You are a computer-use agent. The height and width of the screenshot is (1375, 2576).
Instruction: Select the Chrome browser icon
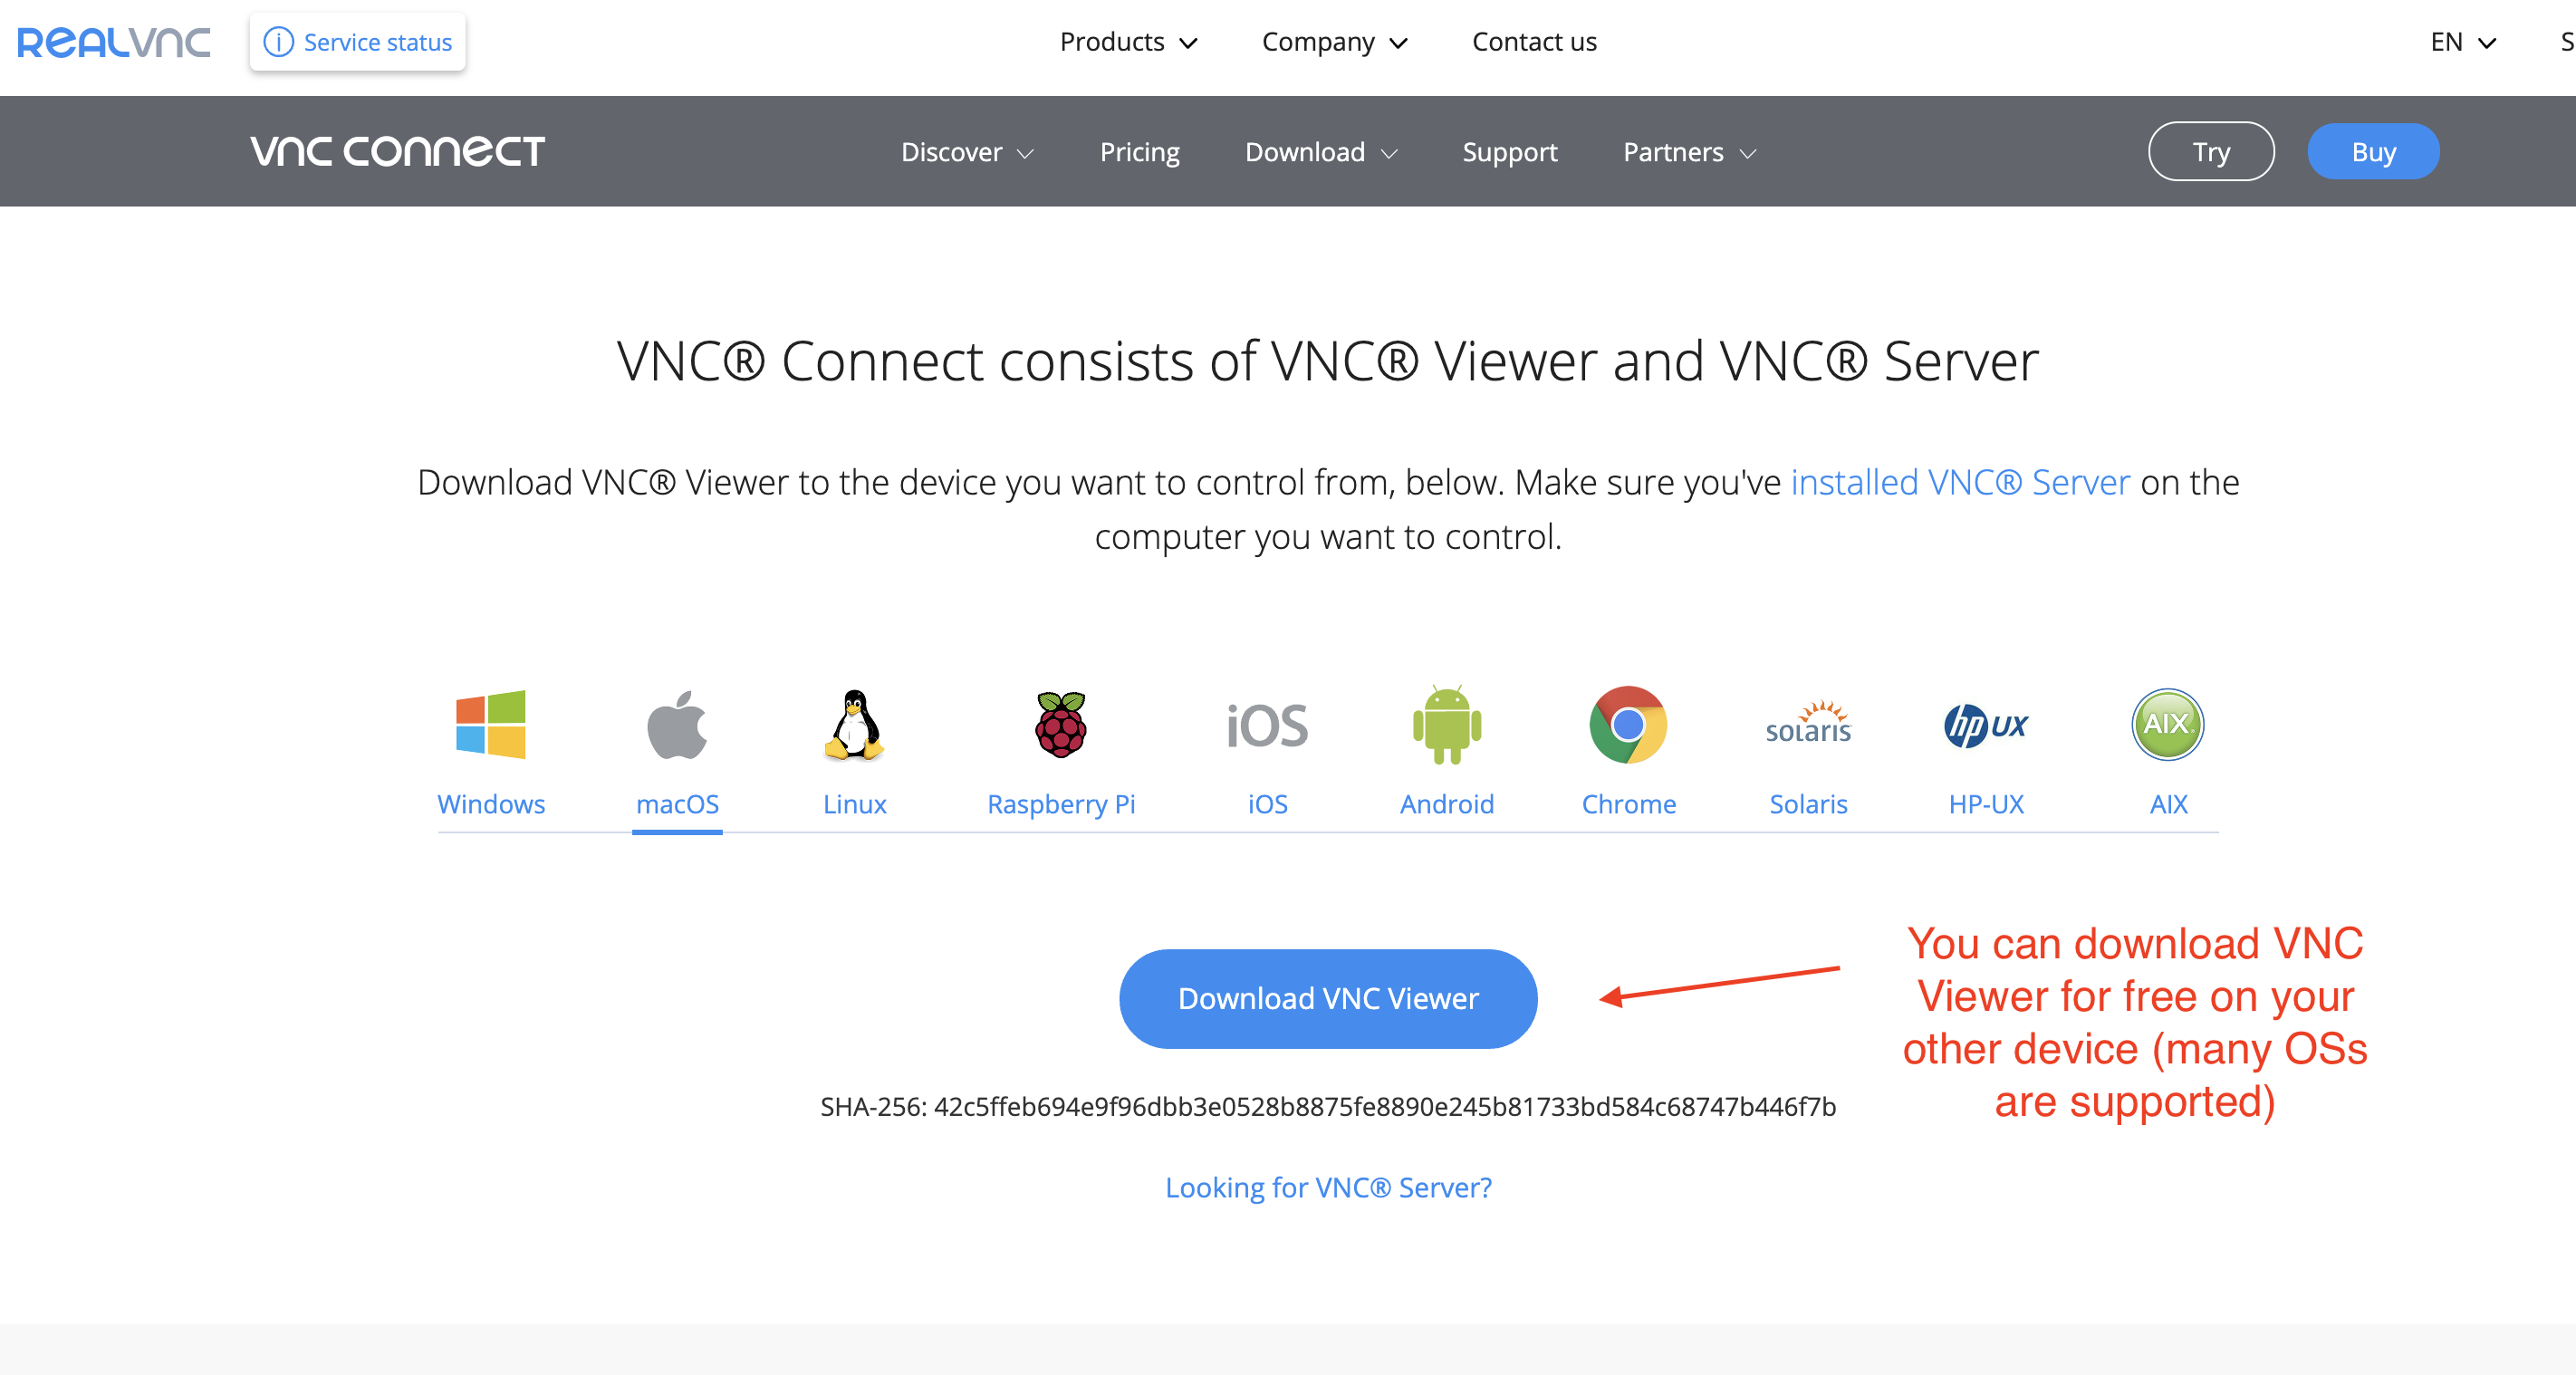(x=1628, y=725)
